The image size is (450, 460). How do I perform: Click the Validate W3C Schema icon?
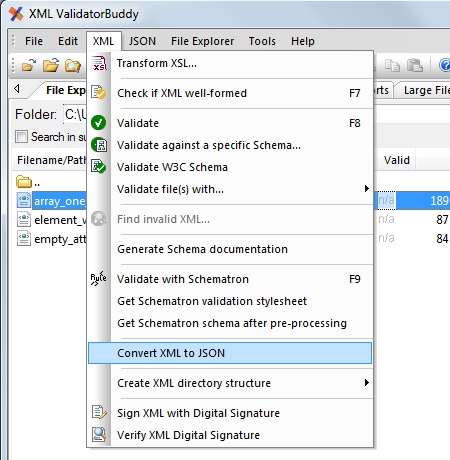99,167
